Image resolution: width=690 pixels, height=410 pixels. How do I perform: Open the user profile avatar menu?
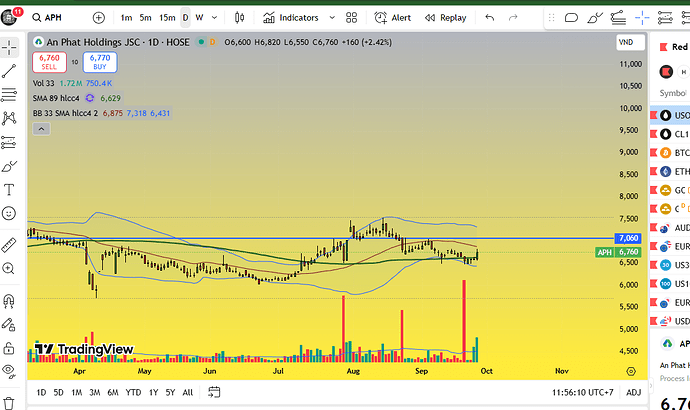click(x=9, y=17)
